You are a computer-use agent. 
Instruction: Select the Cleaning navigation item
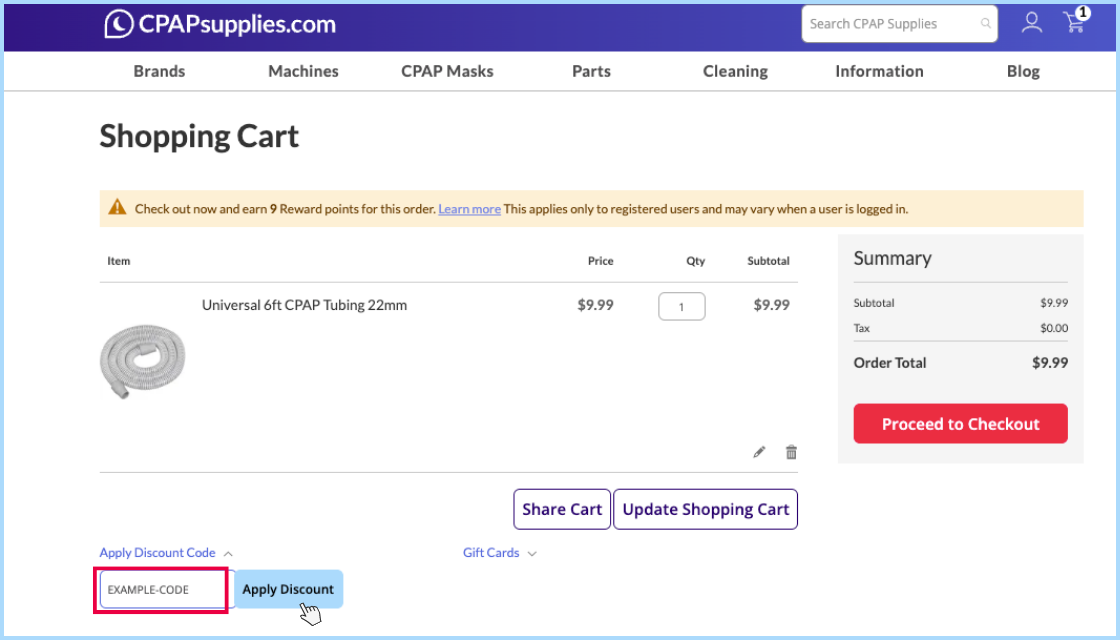point(735,71)
